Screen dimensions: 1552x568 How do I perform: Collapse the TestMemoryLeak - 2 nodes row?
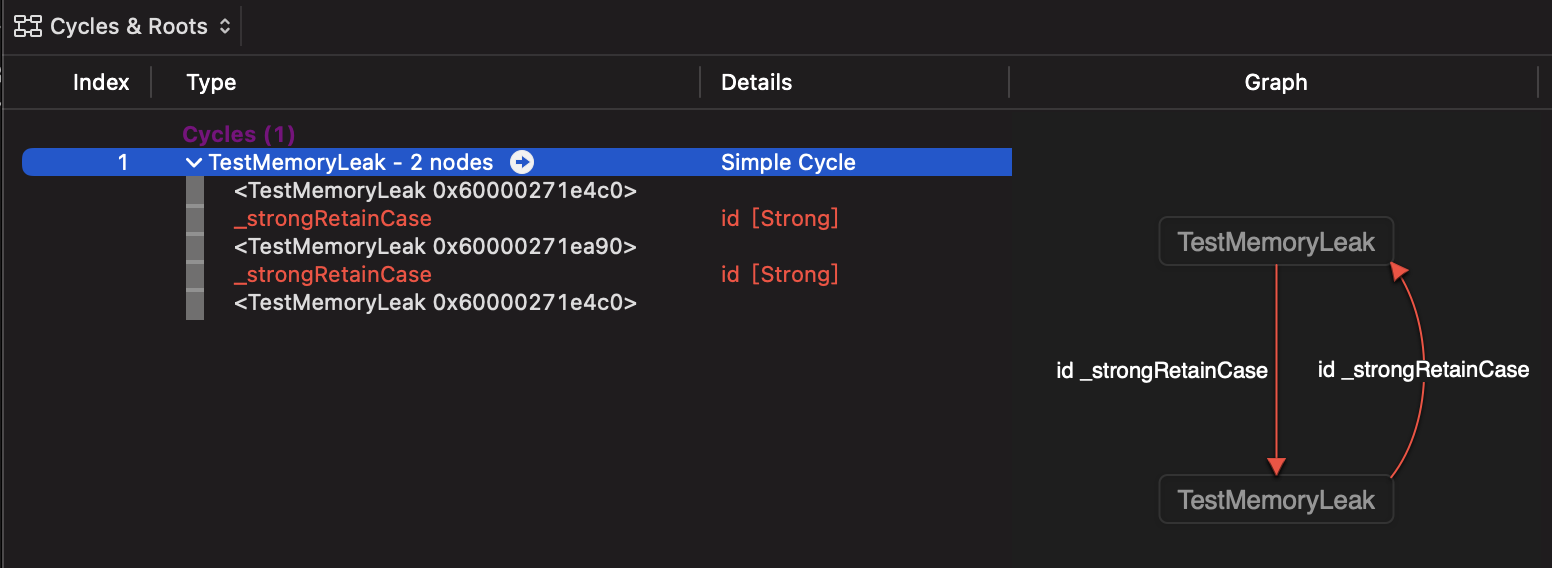(194, 162)
